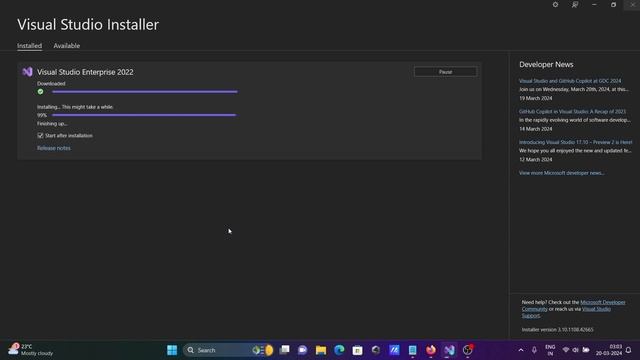Screen dimensions: 640x360
Task: Click the installing progress bar at 99%
Action: [x=144, y=115]
